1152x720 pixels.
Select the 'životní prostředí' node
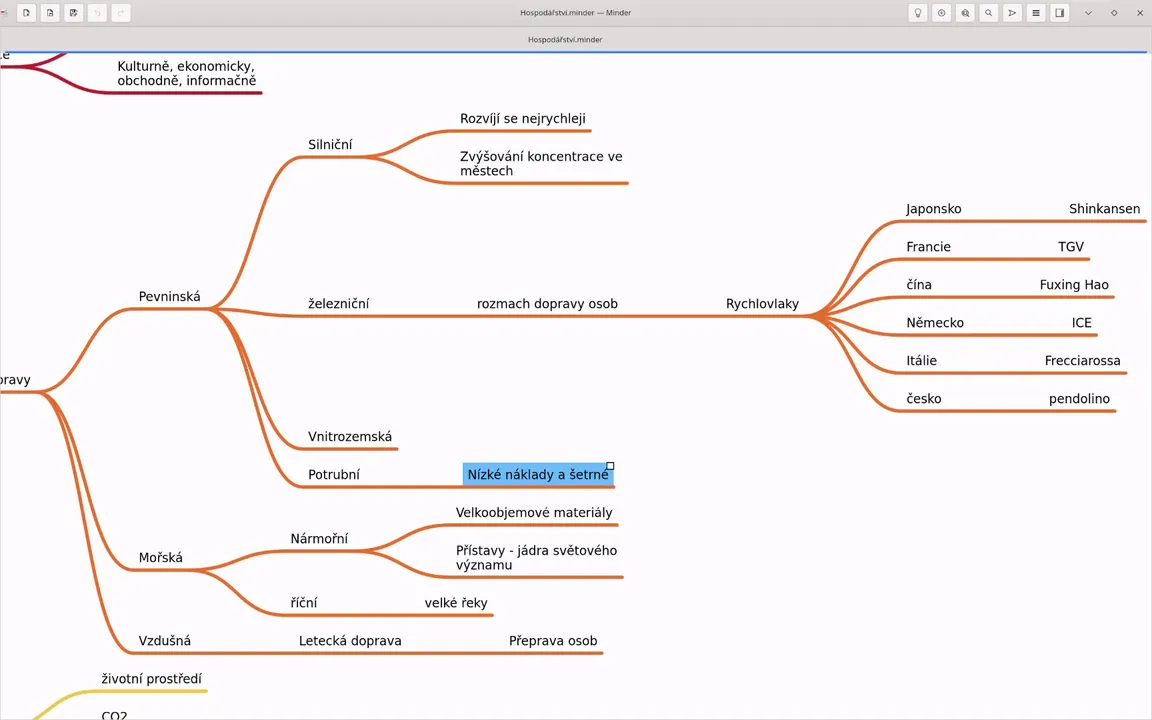tap(151, 679)
